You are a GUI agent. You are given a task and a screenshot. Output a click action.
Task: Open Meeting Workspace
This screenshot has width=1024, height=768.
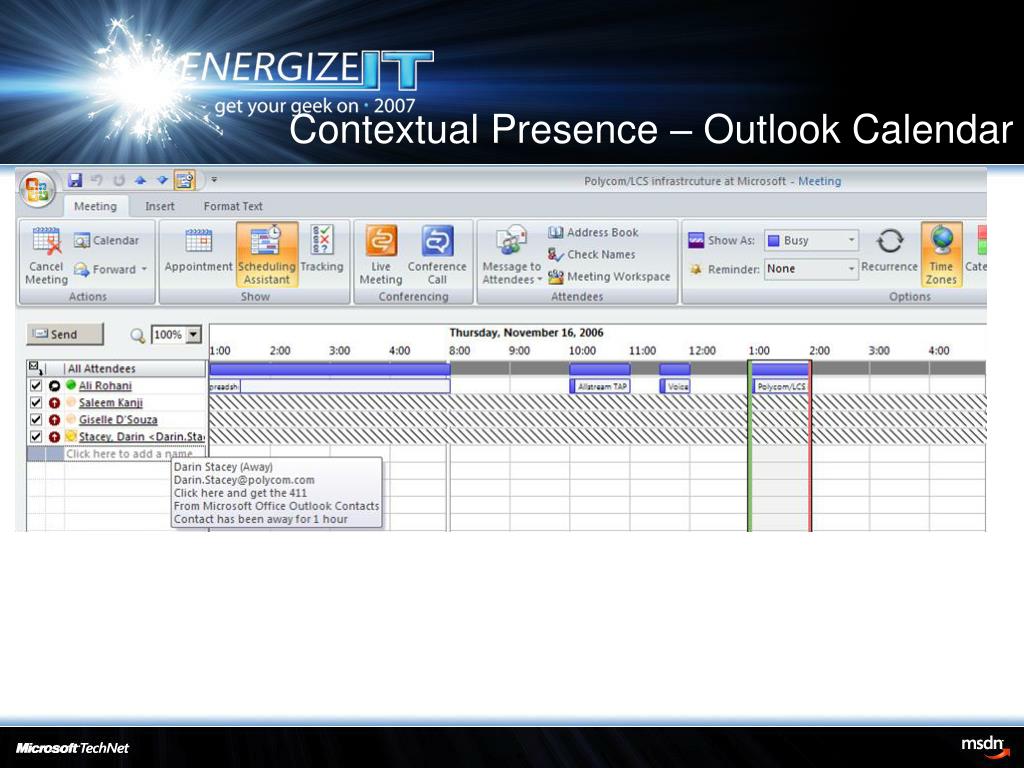click(x=609, y=277)
